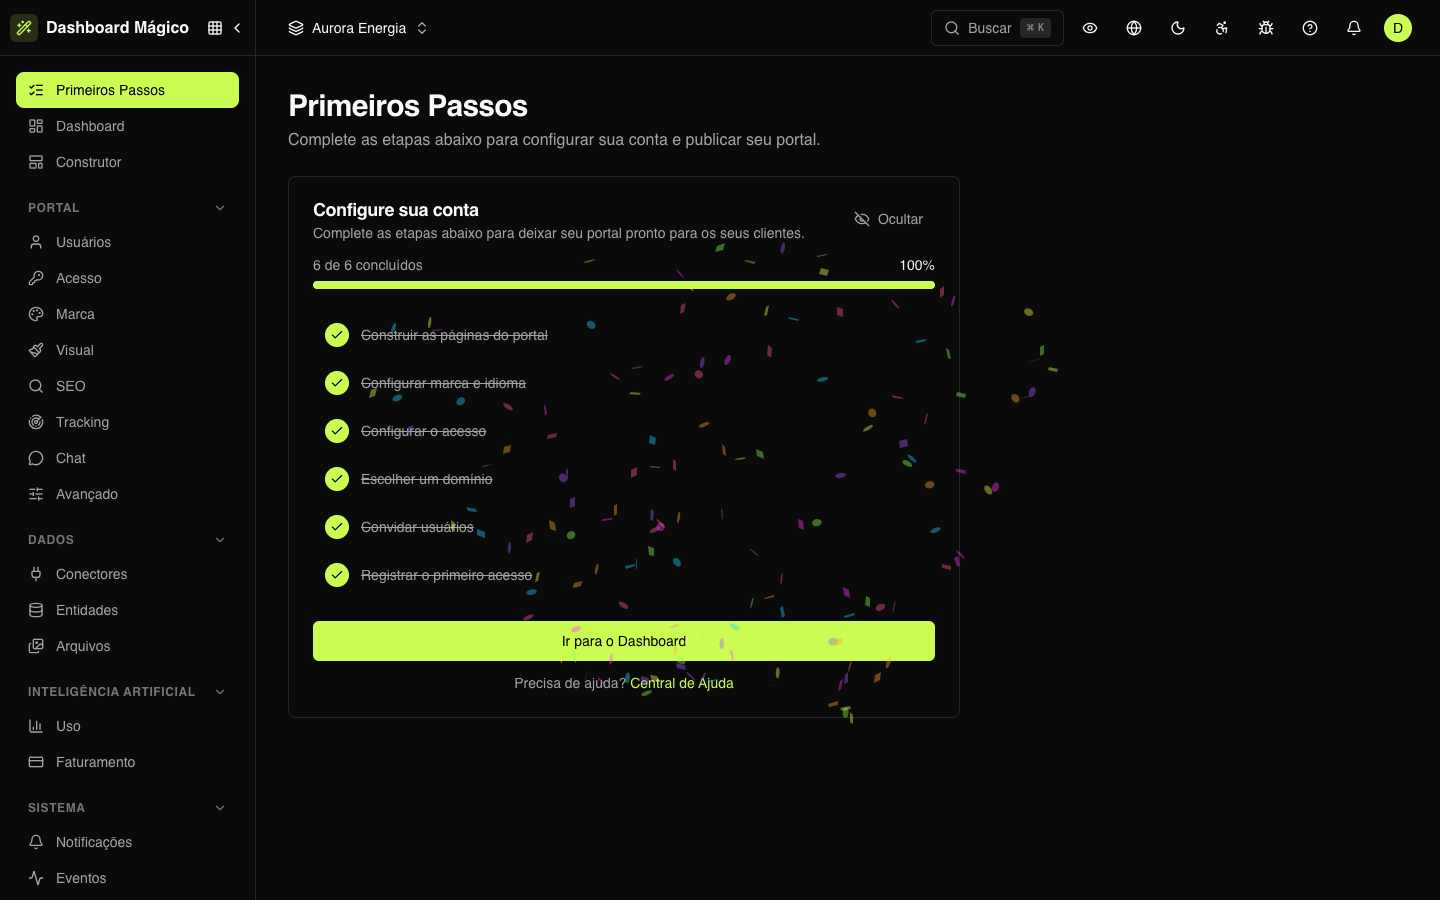Open the apps grid icon beside logo
The width and height of the screenshot is (1440, 900).
coord(215,28)
